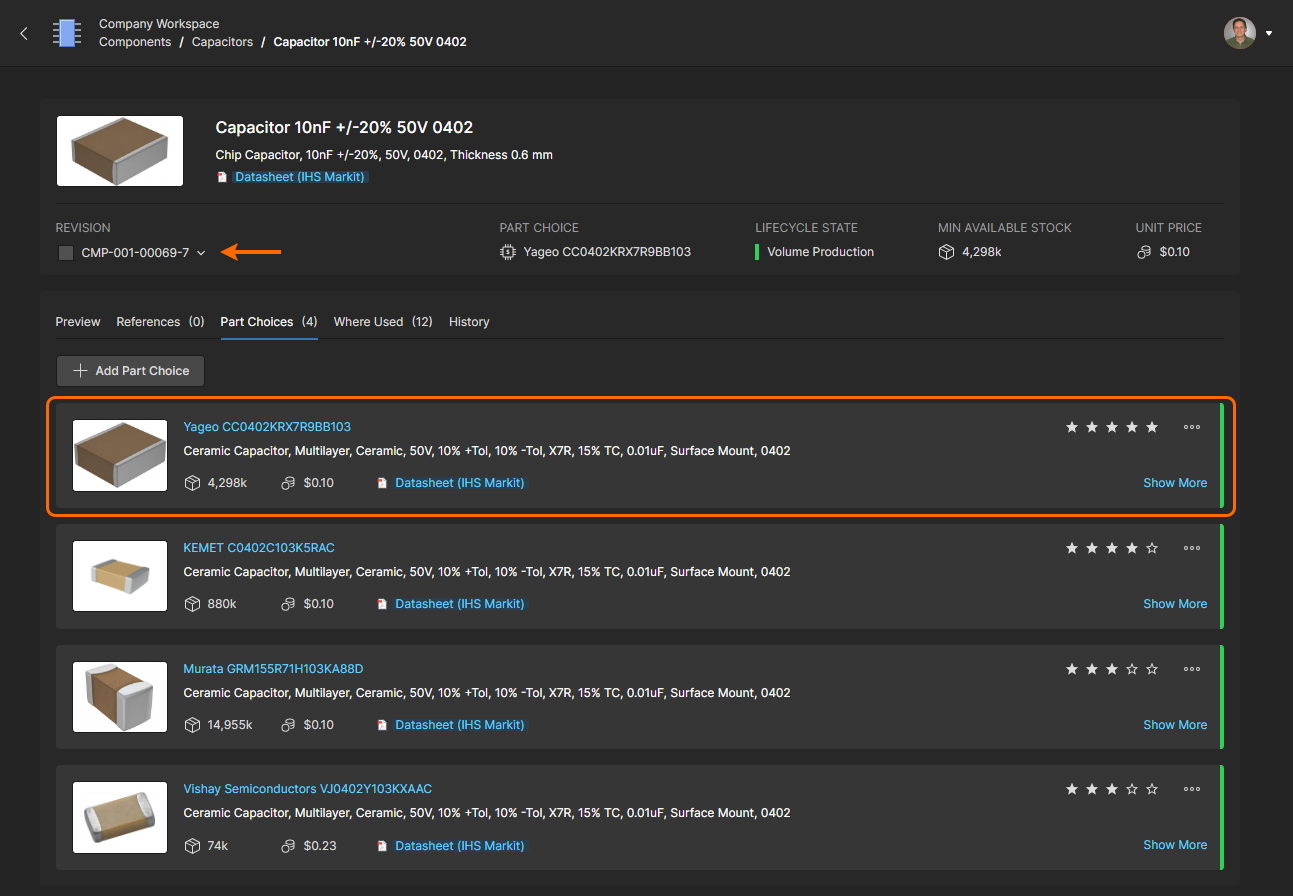Set the Vishay part rating to five stars
Screen dimensions: 1293x896
click(1152, 789)
